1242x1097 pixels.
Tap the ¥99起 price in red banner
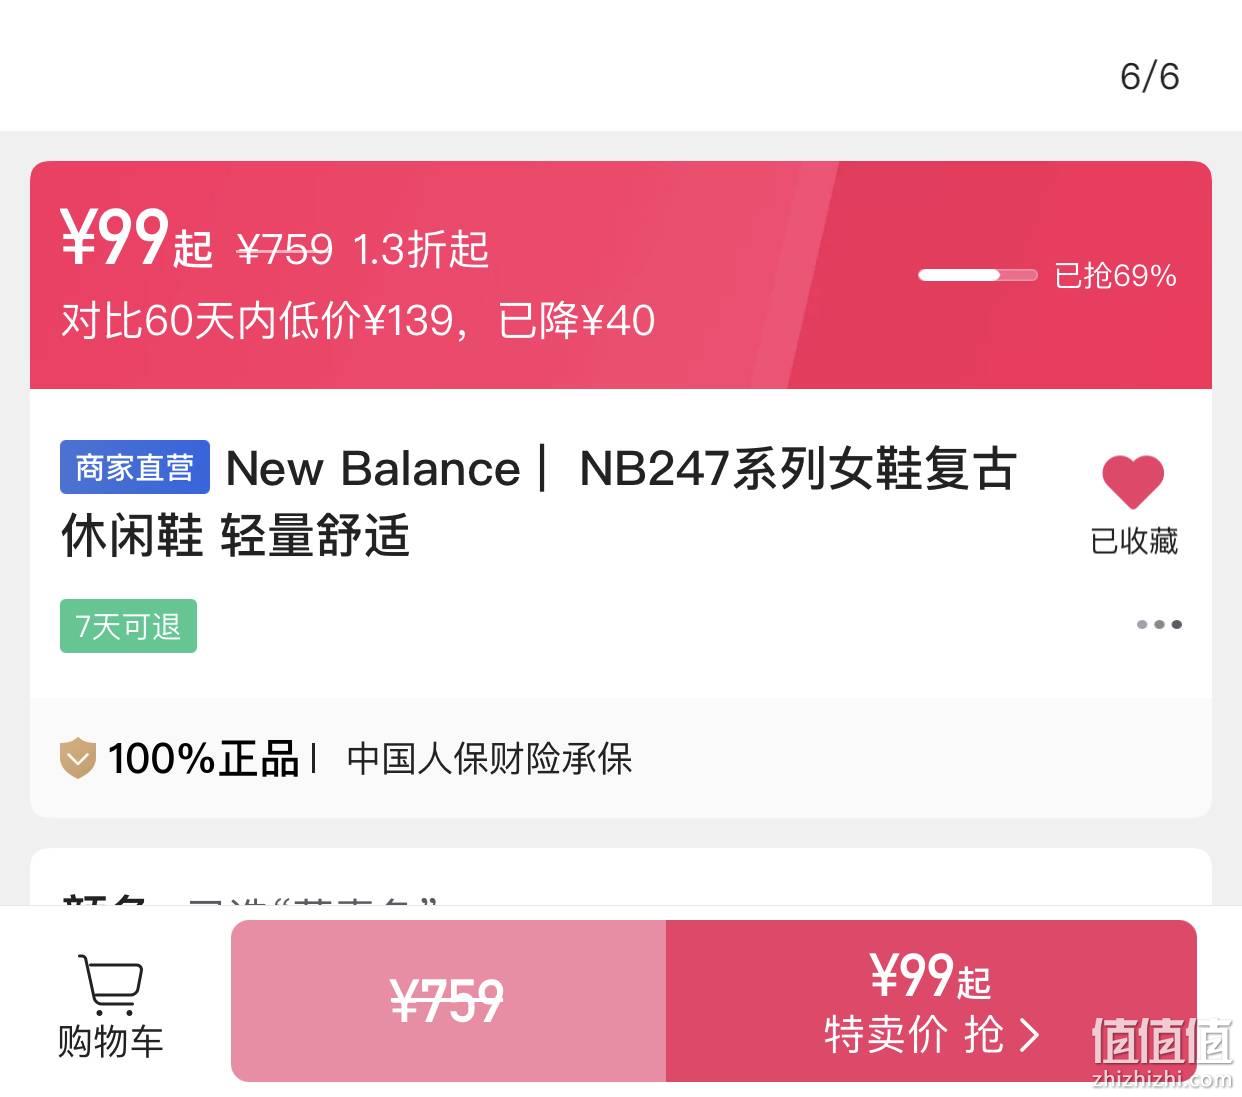[x=137, y=238]
